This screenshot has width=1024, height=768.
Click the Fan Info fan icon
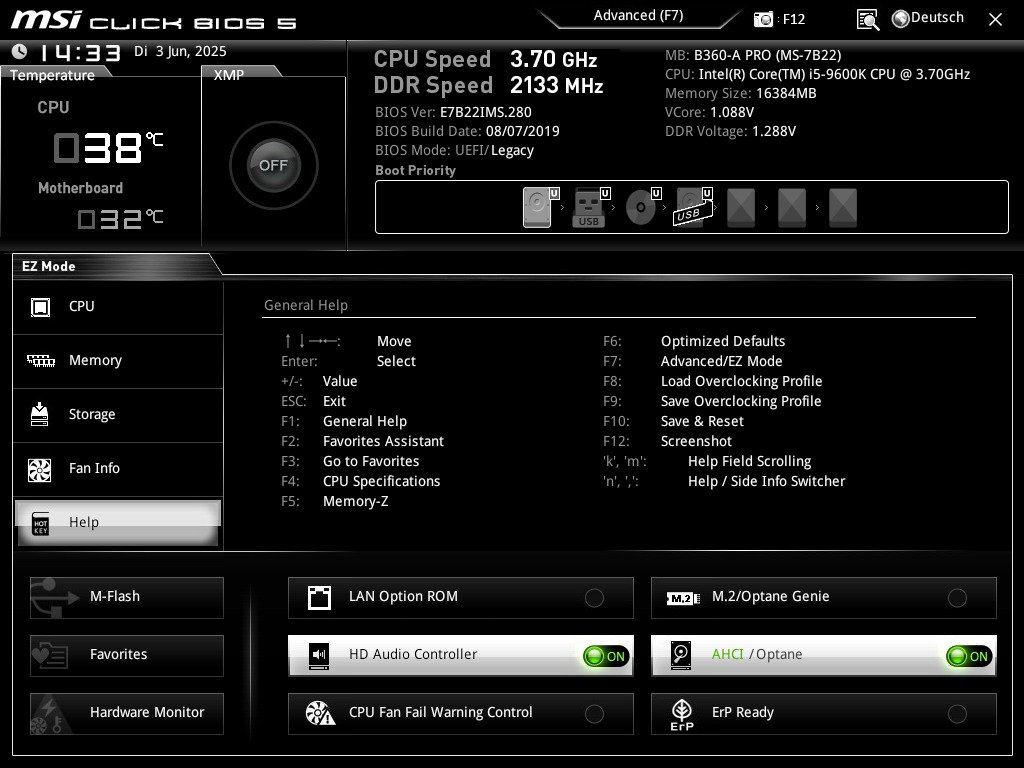40,470
